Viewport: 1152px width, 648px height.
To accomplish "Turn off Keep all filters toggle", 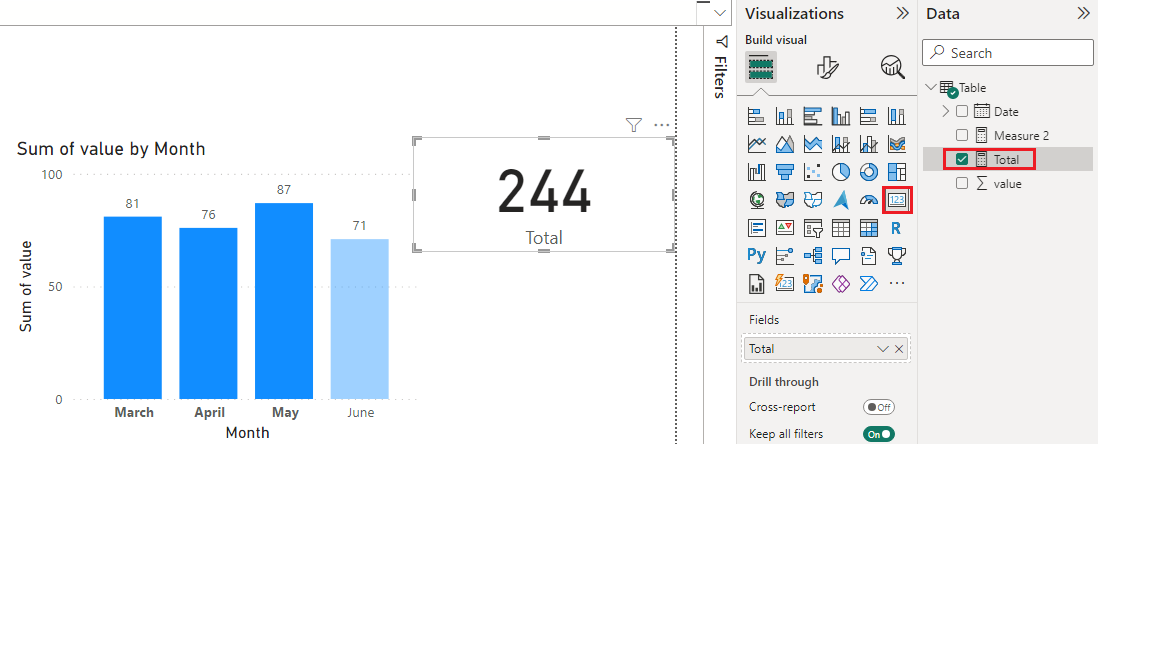I will (x=879, y=434).
